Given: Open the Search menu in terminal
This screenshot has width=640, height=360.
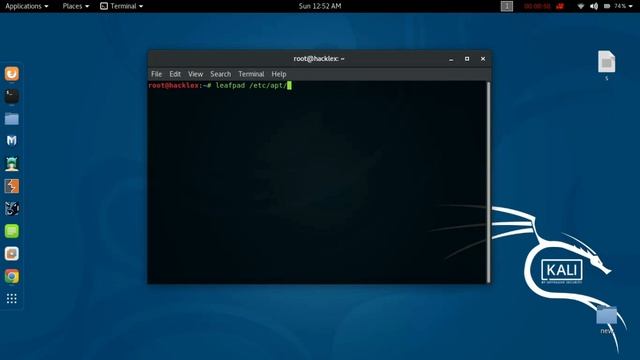Looking at the screenshot, I should pos(220,74).
